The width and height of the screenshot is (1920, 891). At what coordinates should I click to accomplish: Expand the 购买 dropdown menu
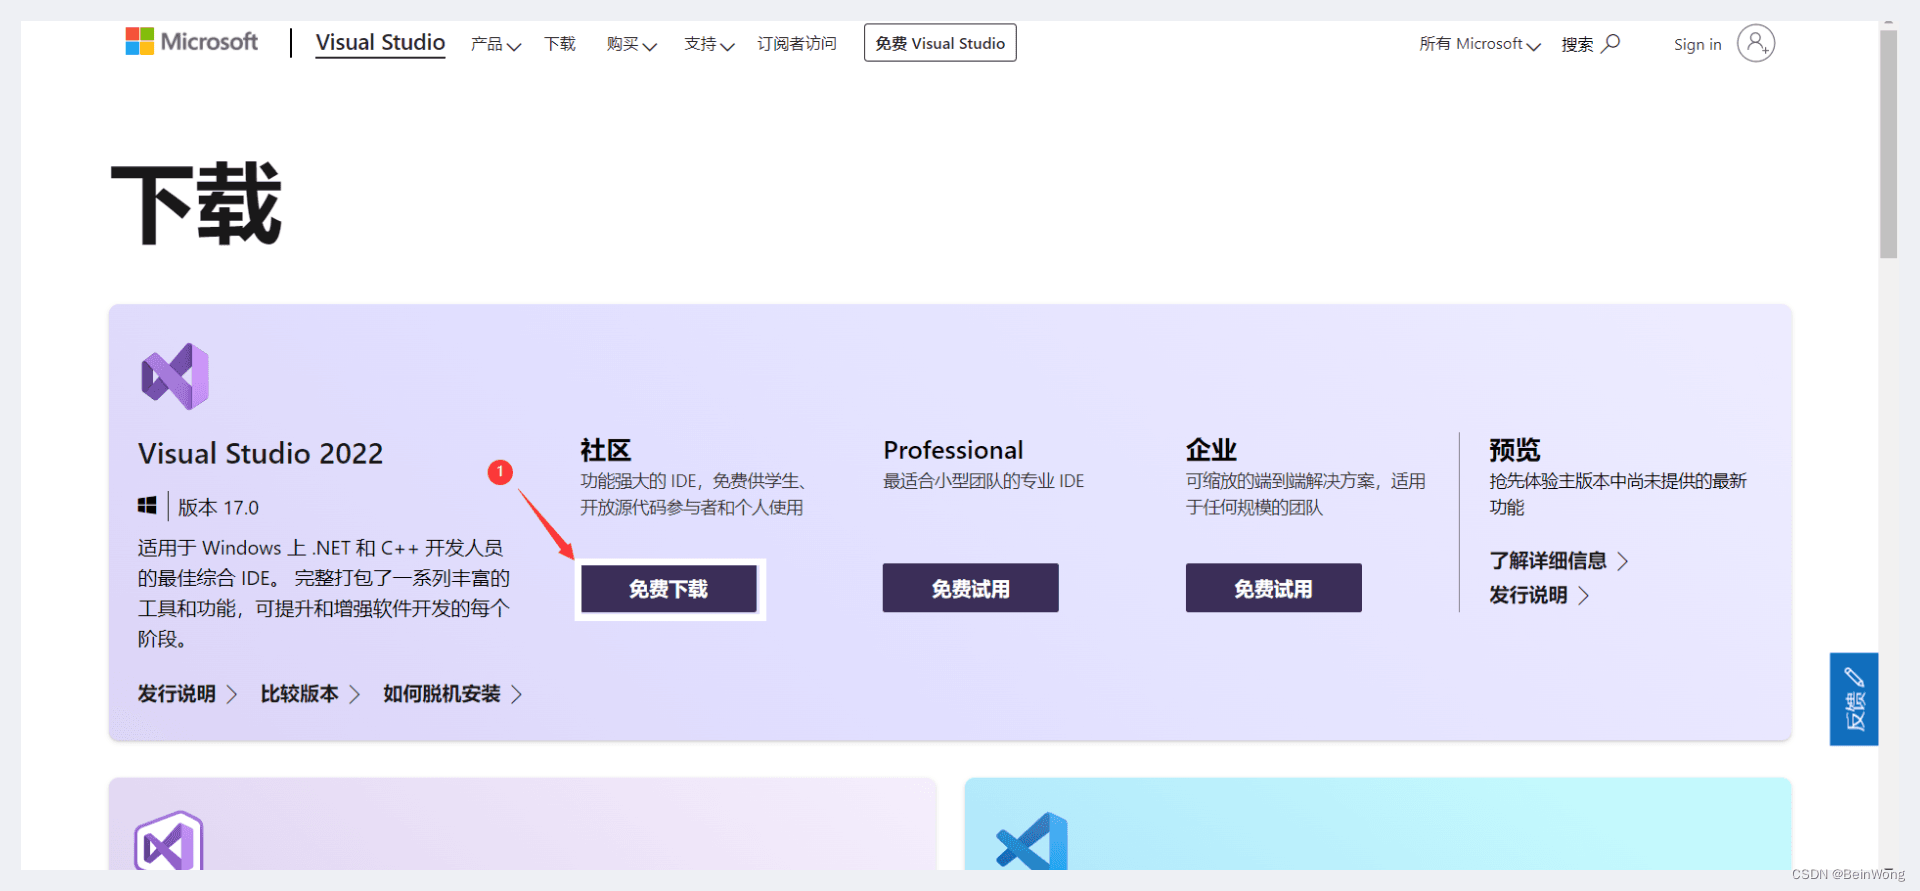coord(631,44)
